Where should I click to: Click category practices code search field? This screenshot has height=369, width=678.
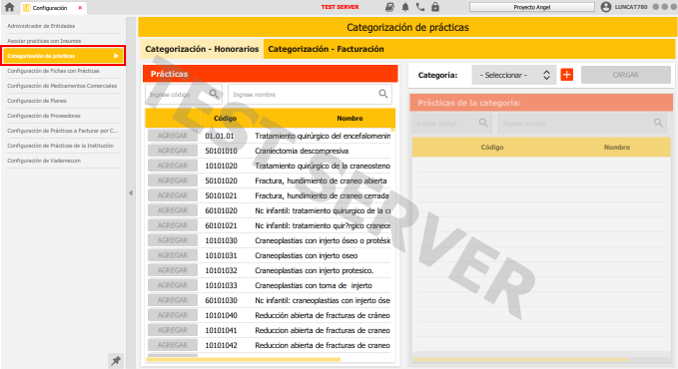point(451,123)
